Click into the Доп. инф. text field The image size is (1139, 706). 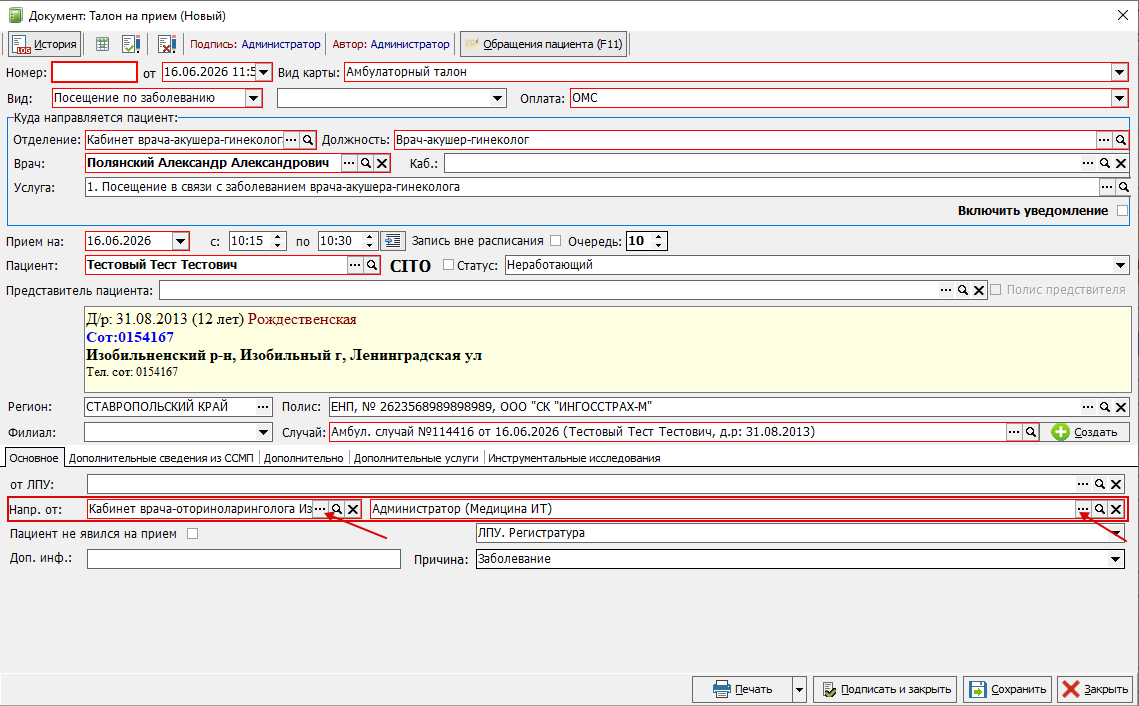243,559
